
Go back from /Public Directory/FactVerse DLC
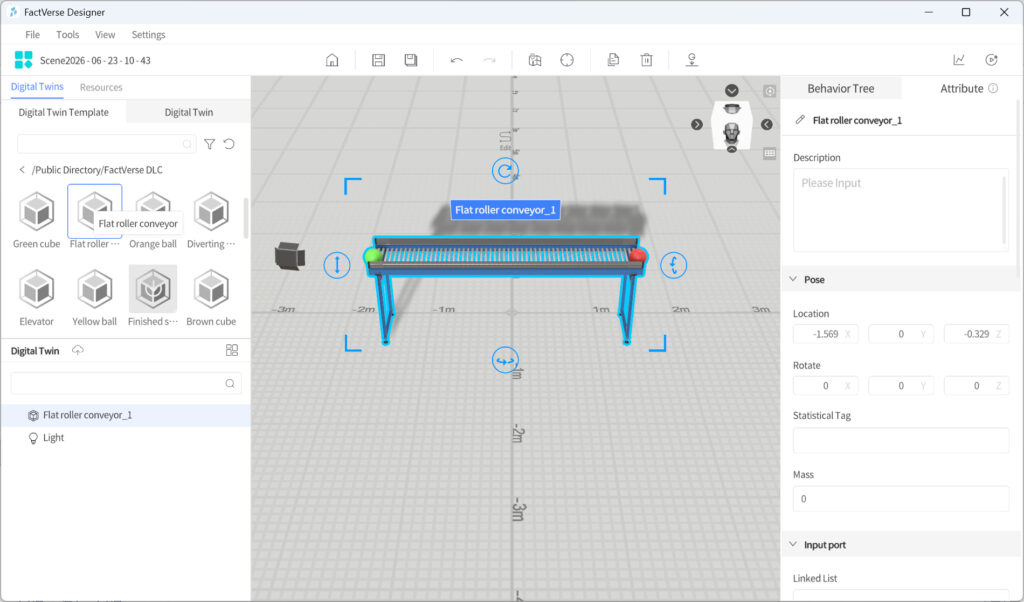pyautogui.click(x=22, y=170)
